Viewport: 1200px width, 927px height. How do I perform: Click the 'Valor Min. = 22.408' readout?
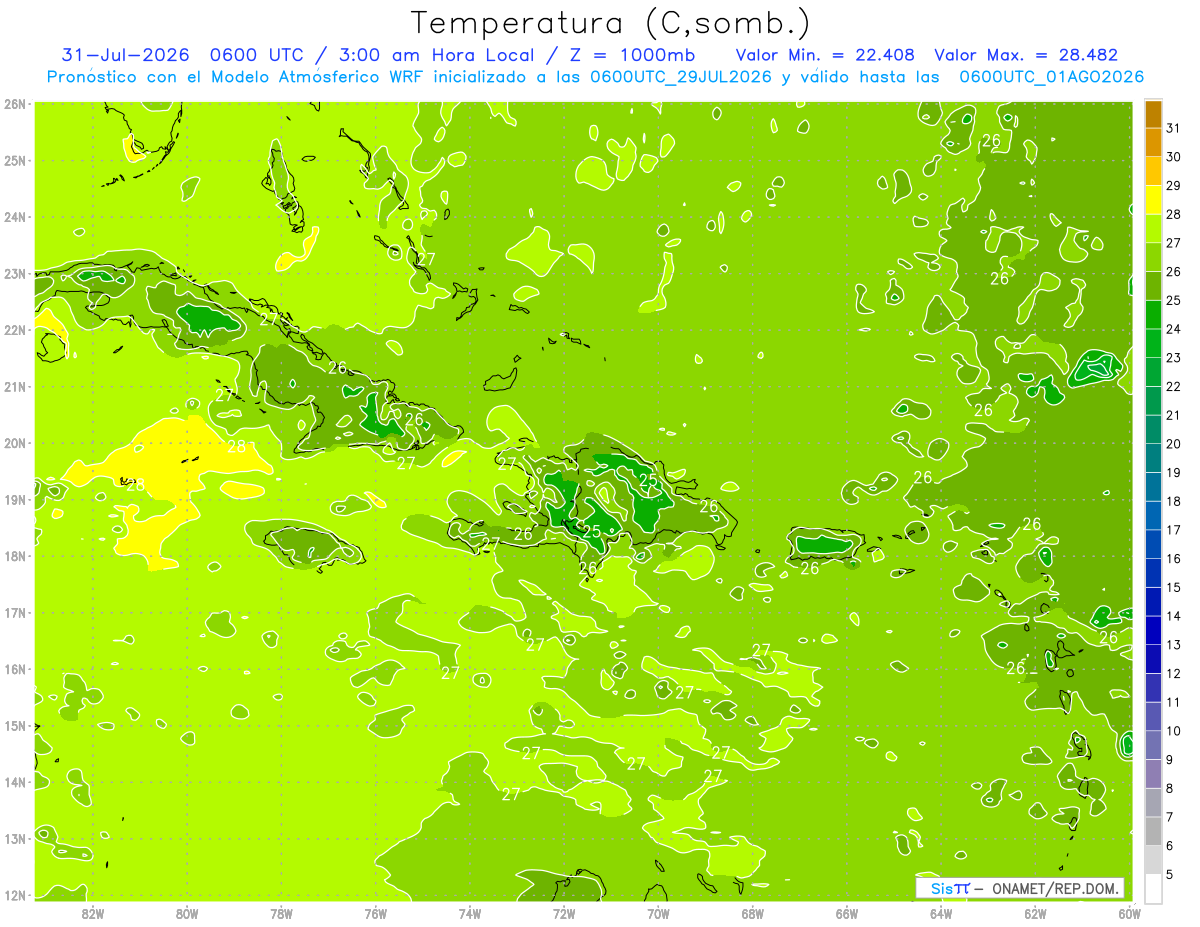(x=826, y=55)
